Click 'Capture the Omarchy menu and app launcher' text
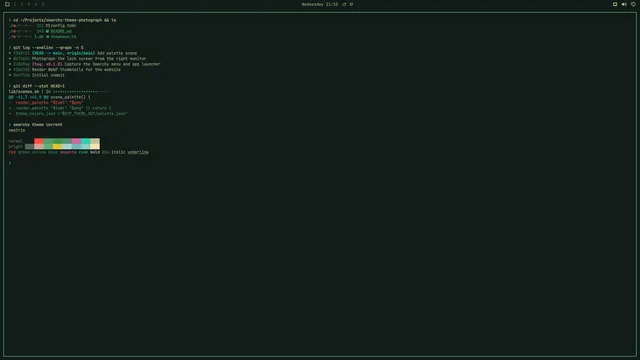640x360 pixels. (x=112, y=64)
